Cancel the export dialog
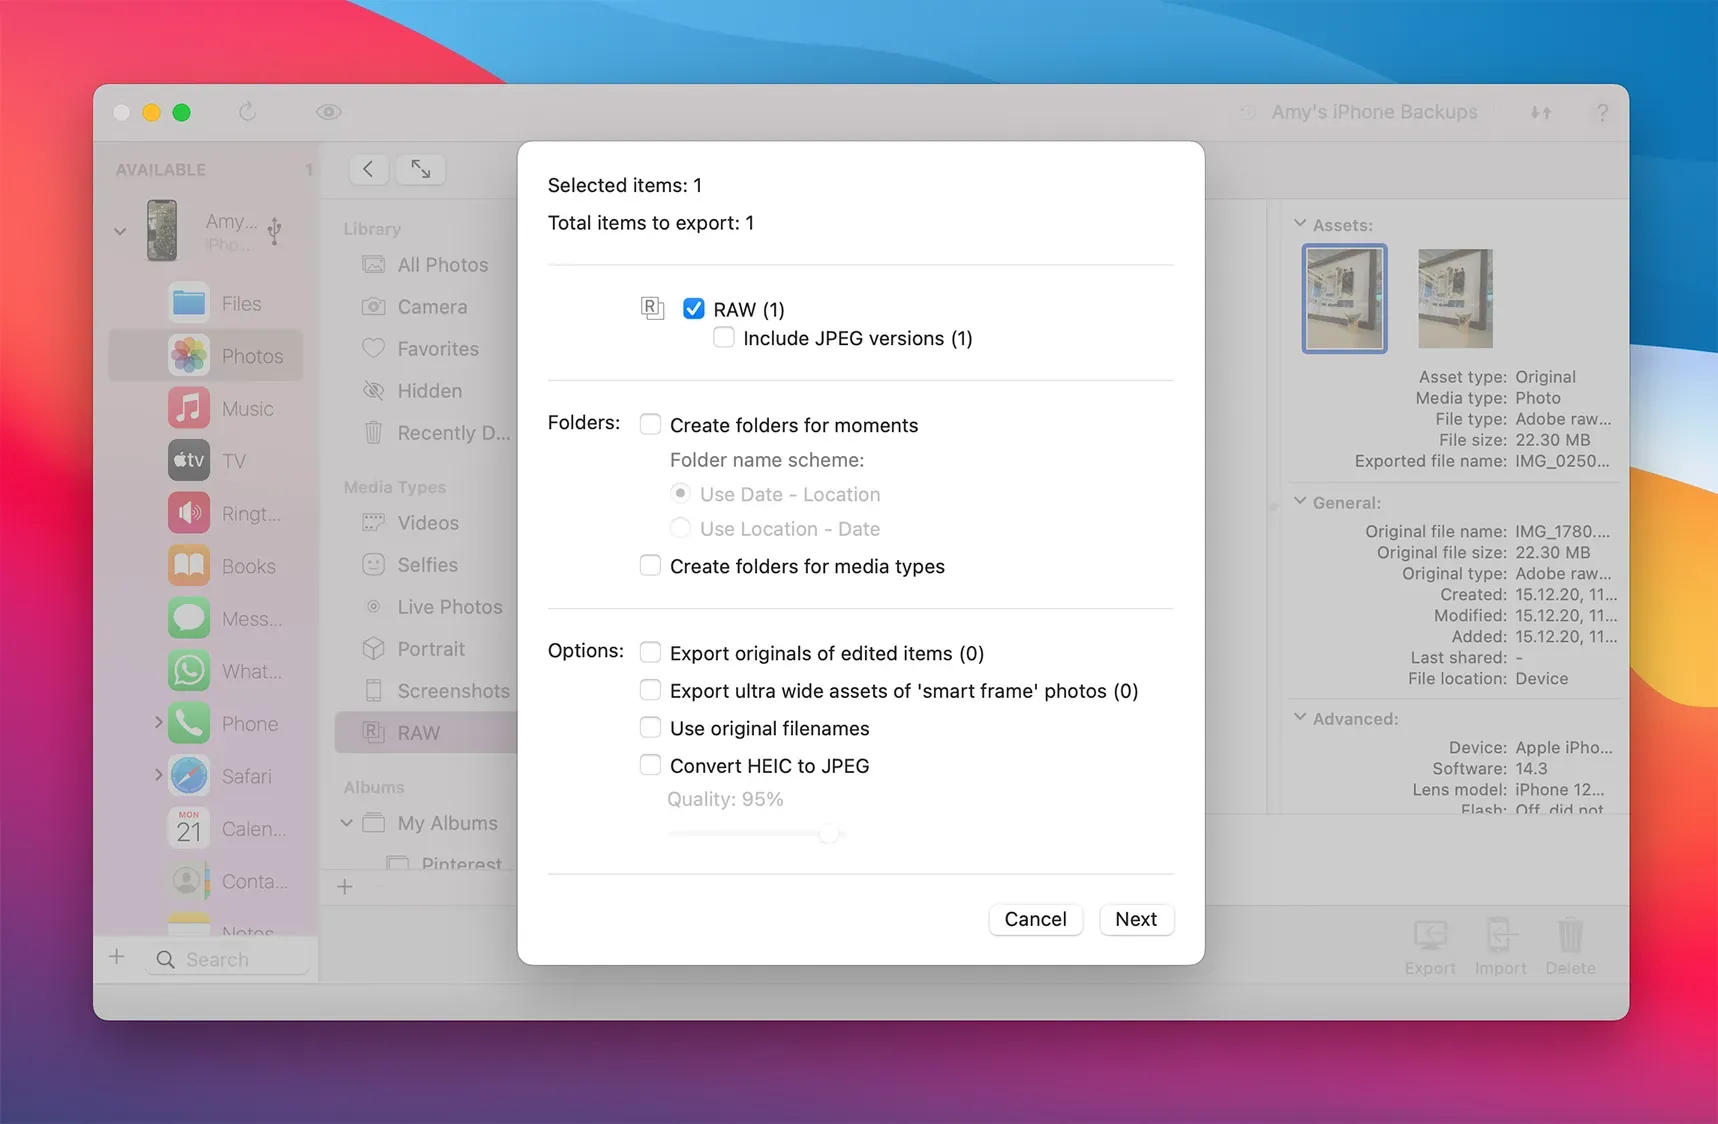The width and height of the screenshot is (1718, 1124). pos(1035,919)
